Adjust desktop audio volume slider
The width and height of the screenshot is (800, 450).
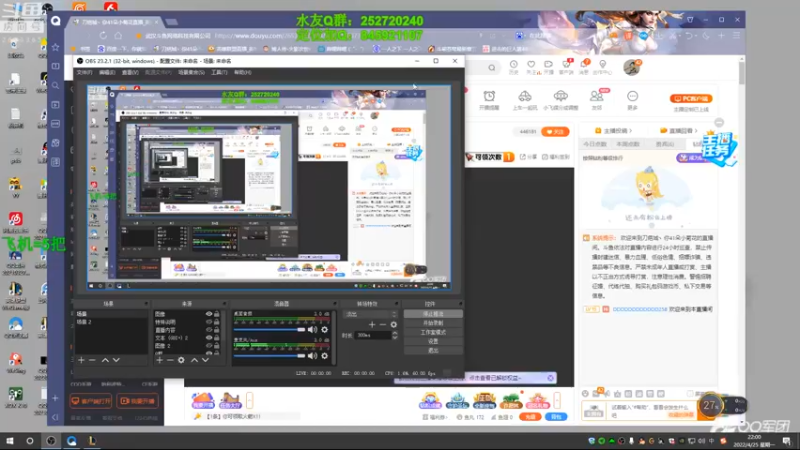269,330
